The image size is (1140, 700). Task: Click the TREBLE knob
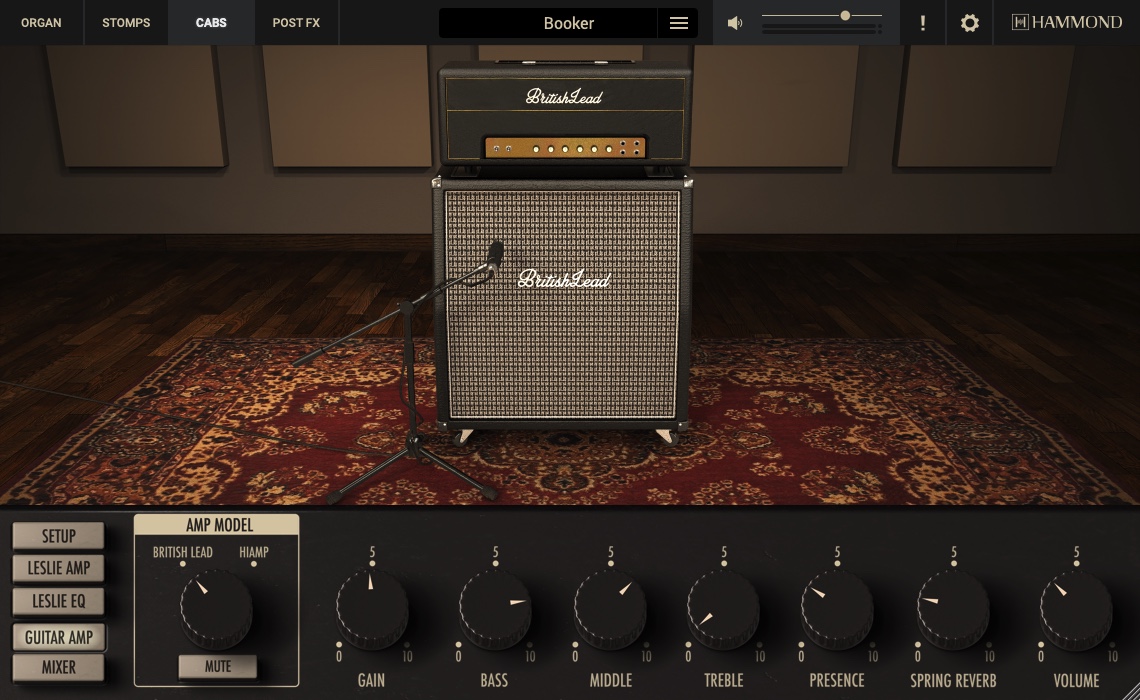click(723, 610)
